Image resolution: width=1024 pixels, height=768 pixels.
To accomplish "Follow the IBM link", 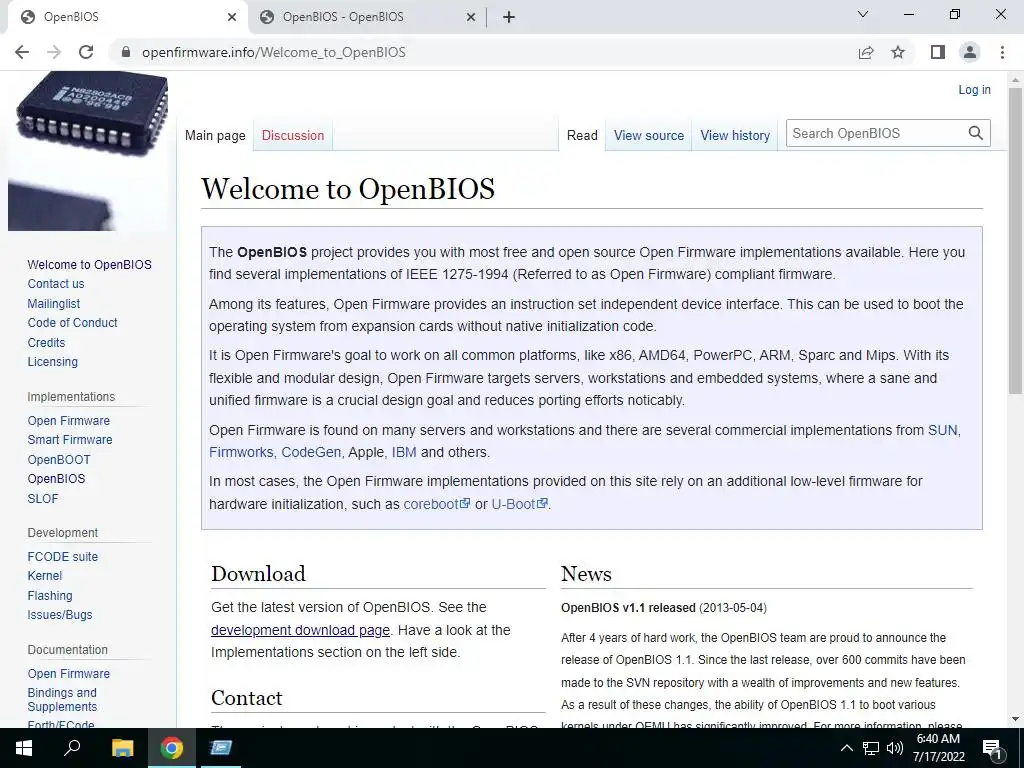I will (404, 452).
